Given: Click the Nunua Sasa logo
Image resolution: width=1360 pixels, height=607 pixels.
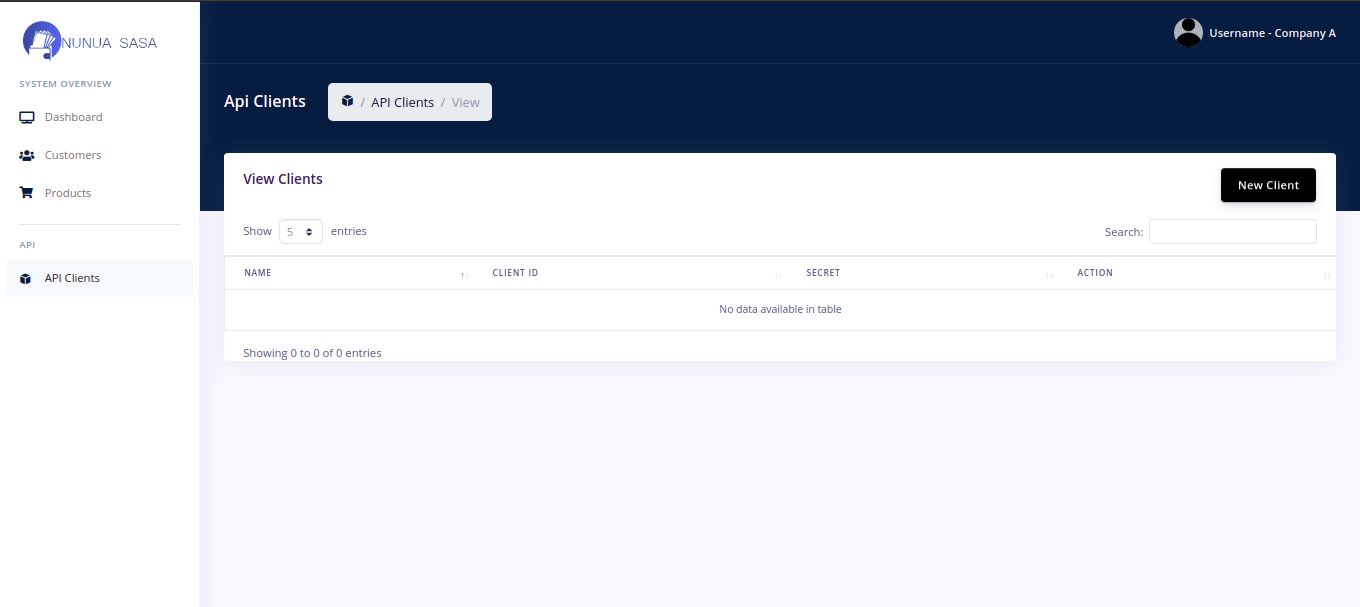Looking at the screenshot, I should [x=90, y=41].
